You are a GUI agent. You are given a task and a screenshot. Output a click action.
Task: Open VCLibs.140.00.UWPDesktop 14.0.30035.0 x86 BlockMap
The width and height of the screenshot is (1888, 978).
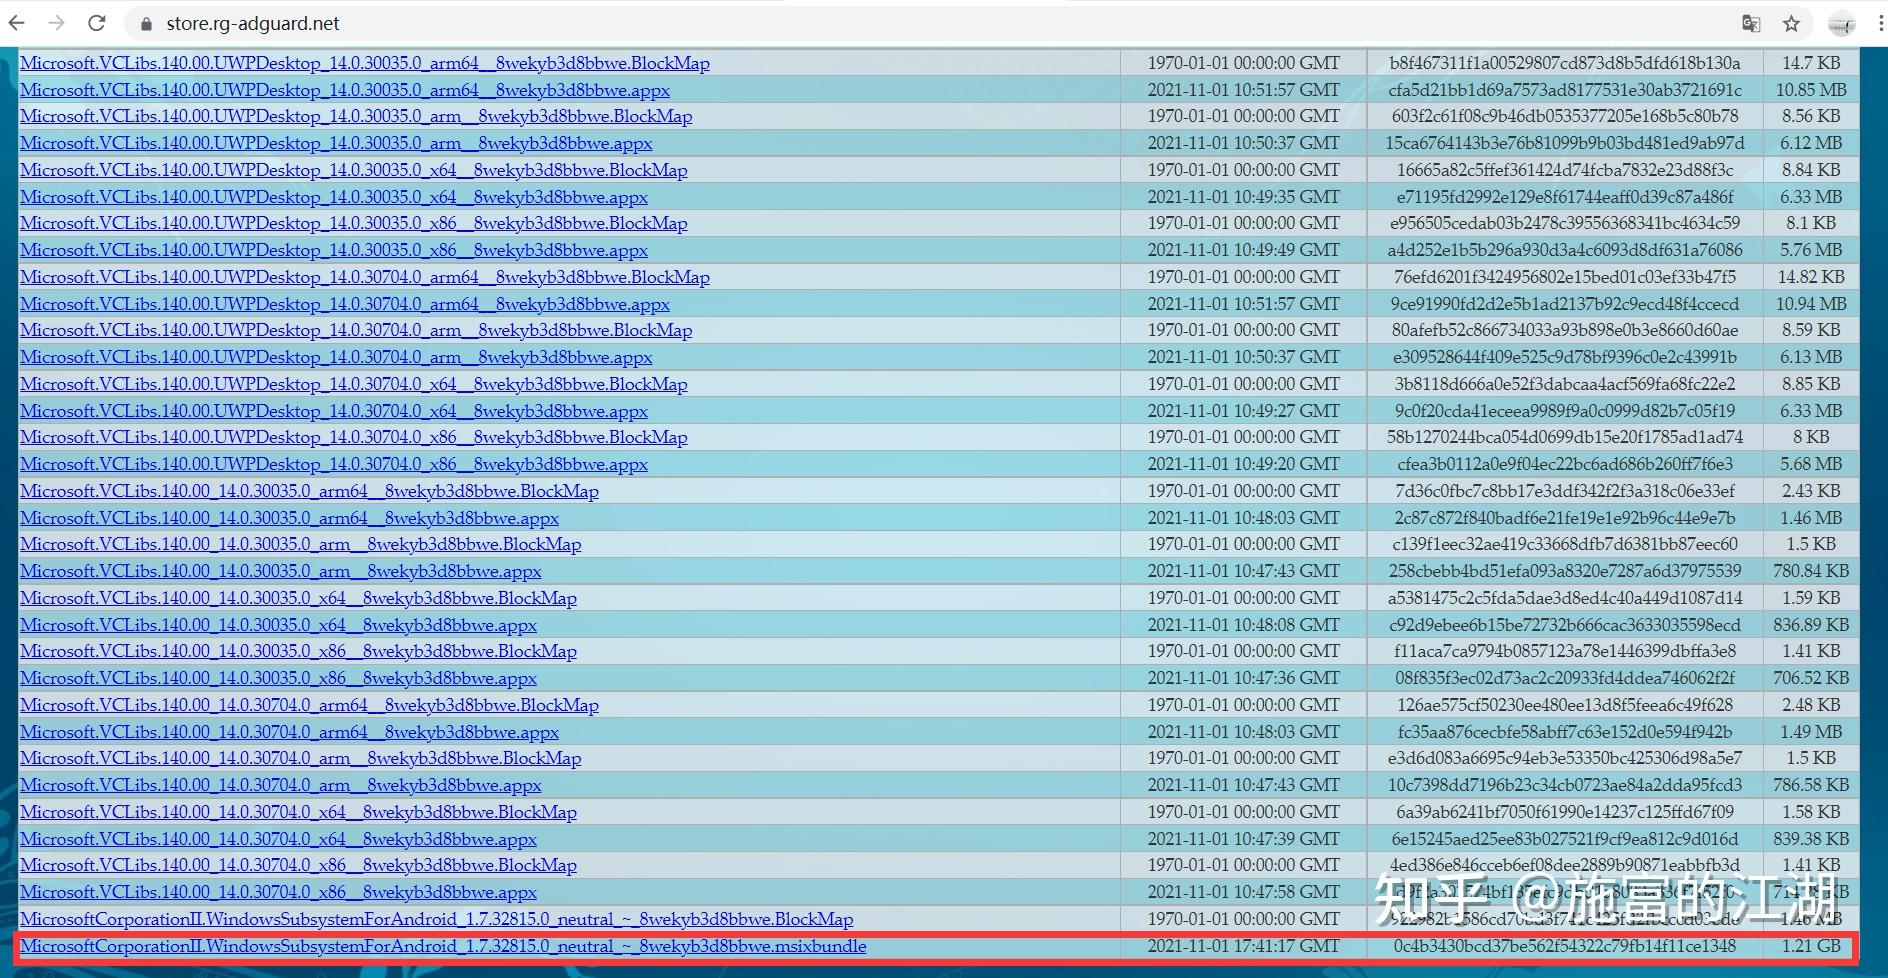click(354, 223)
